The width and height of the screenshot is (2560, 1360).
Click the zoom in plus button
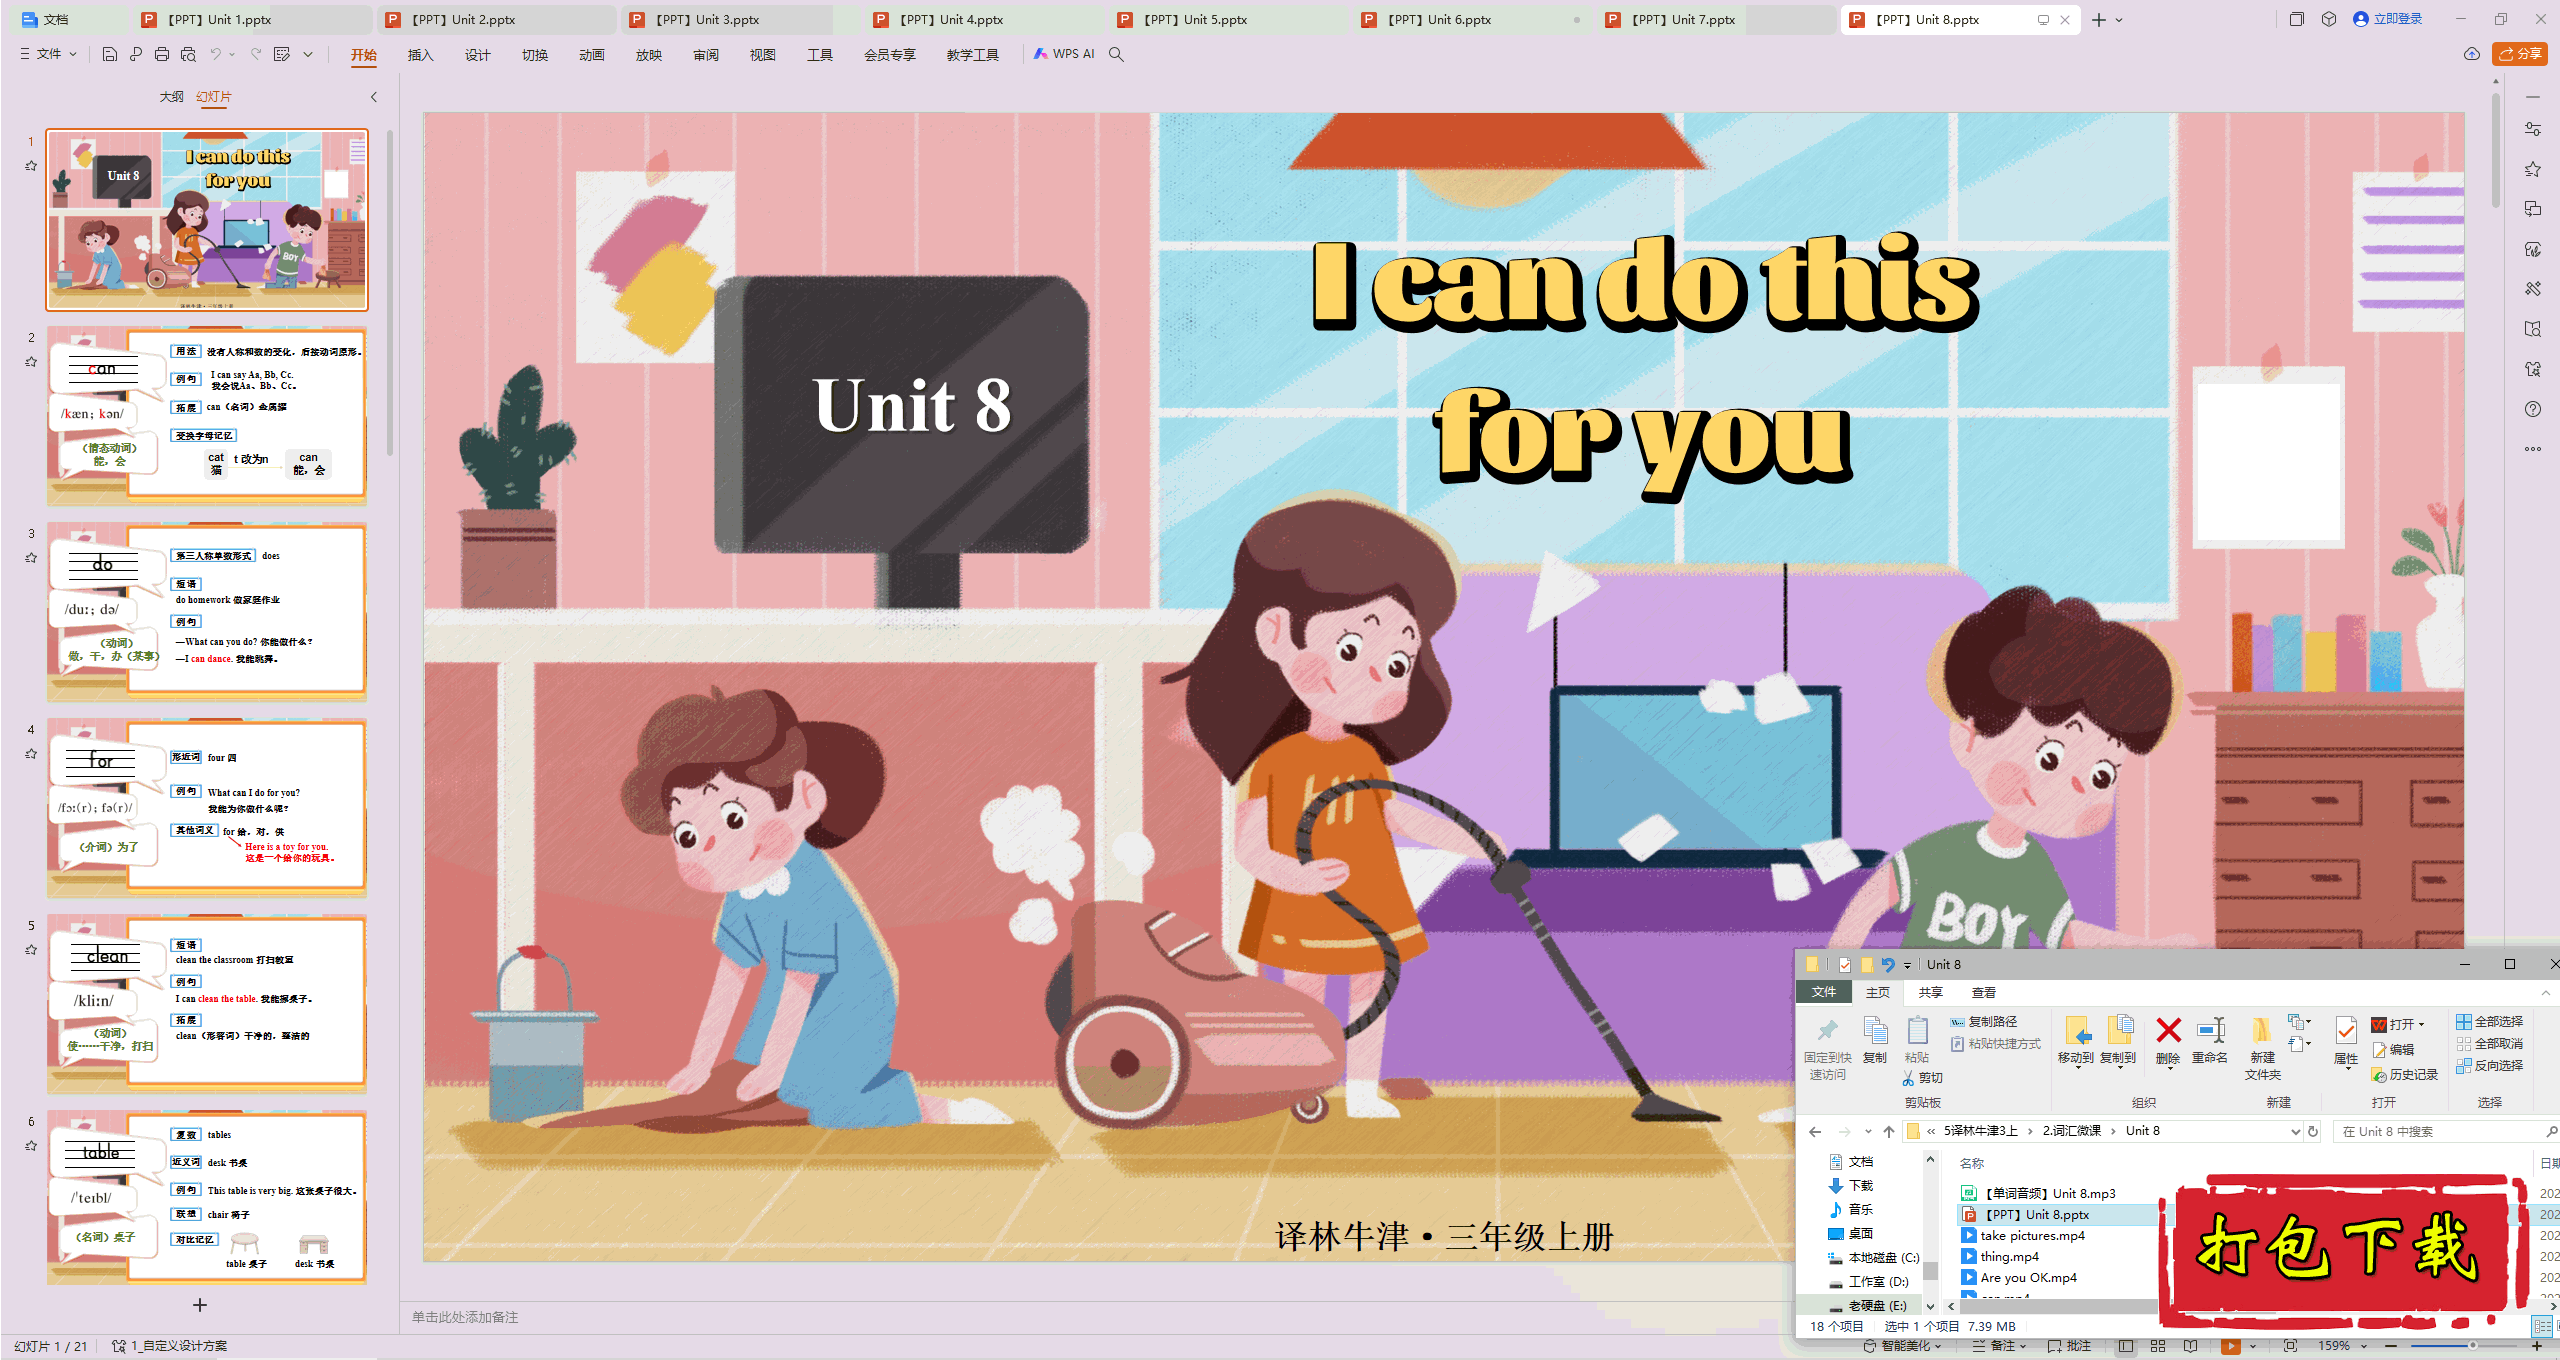(x=2537, y=1346)
